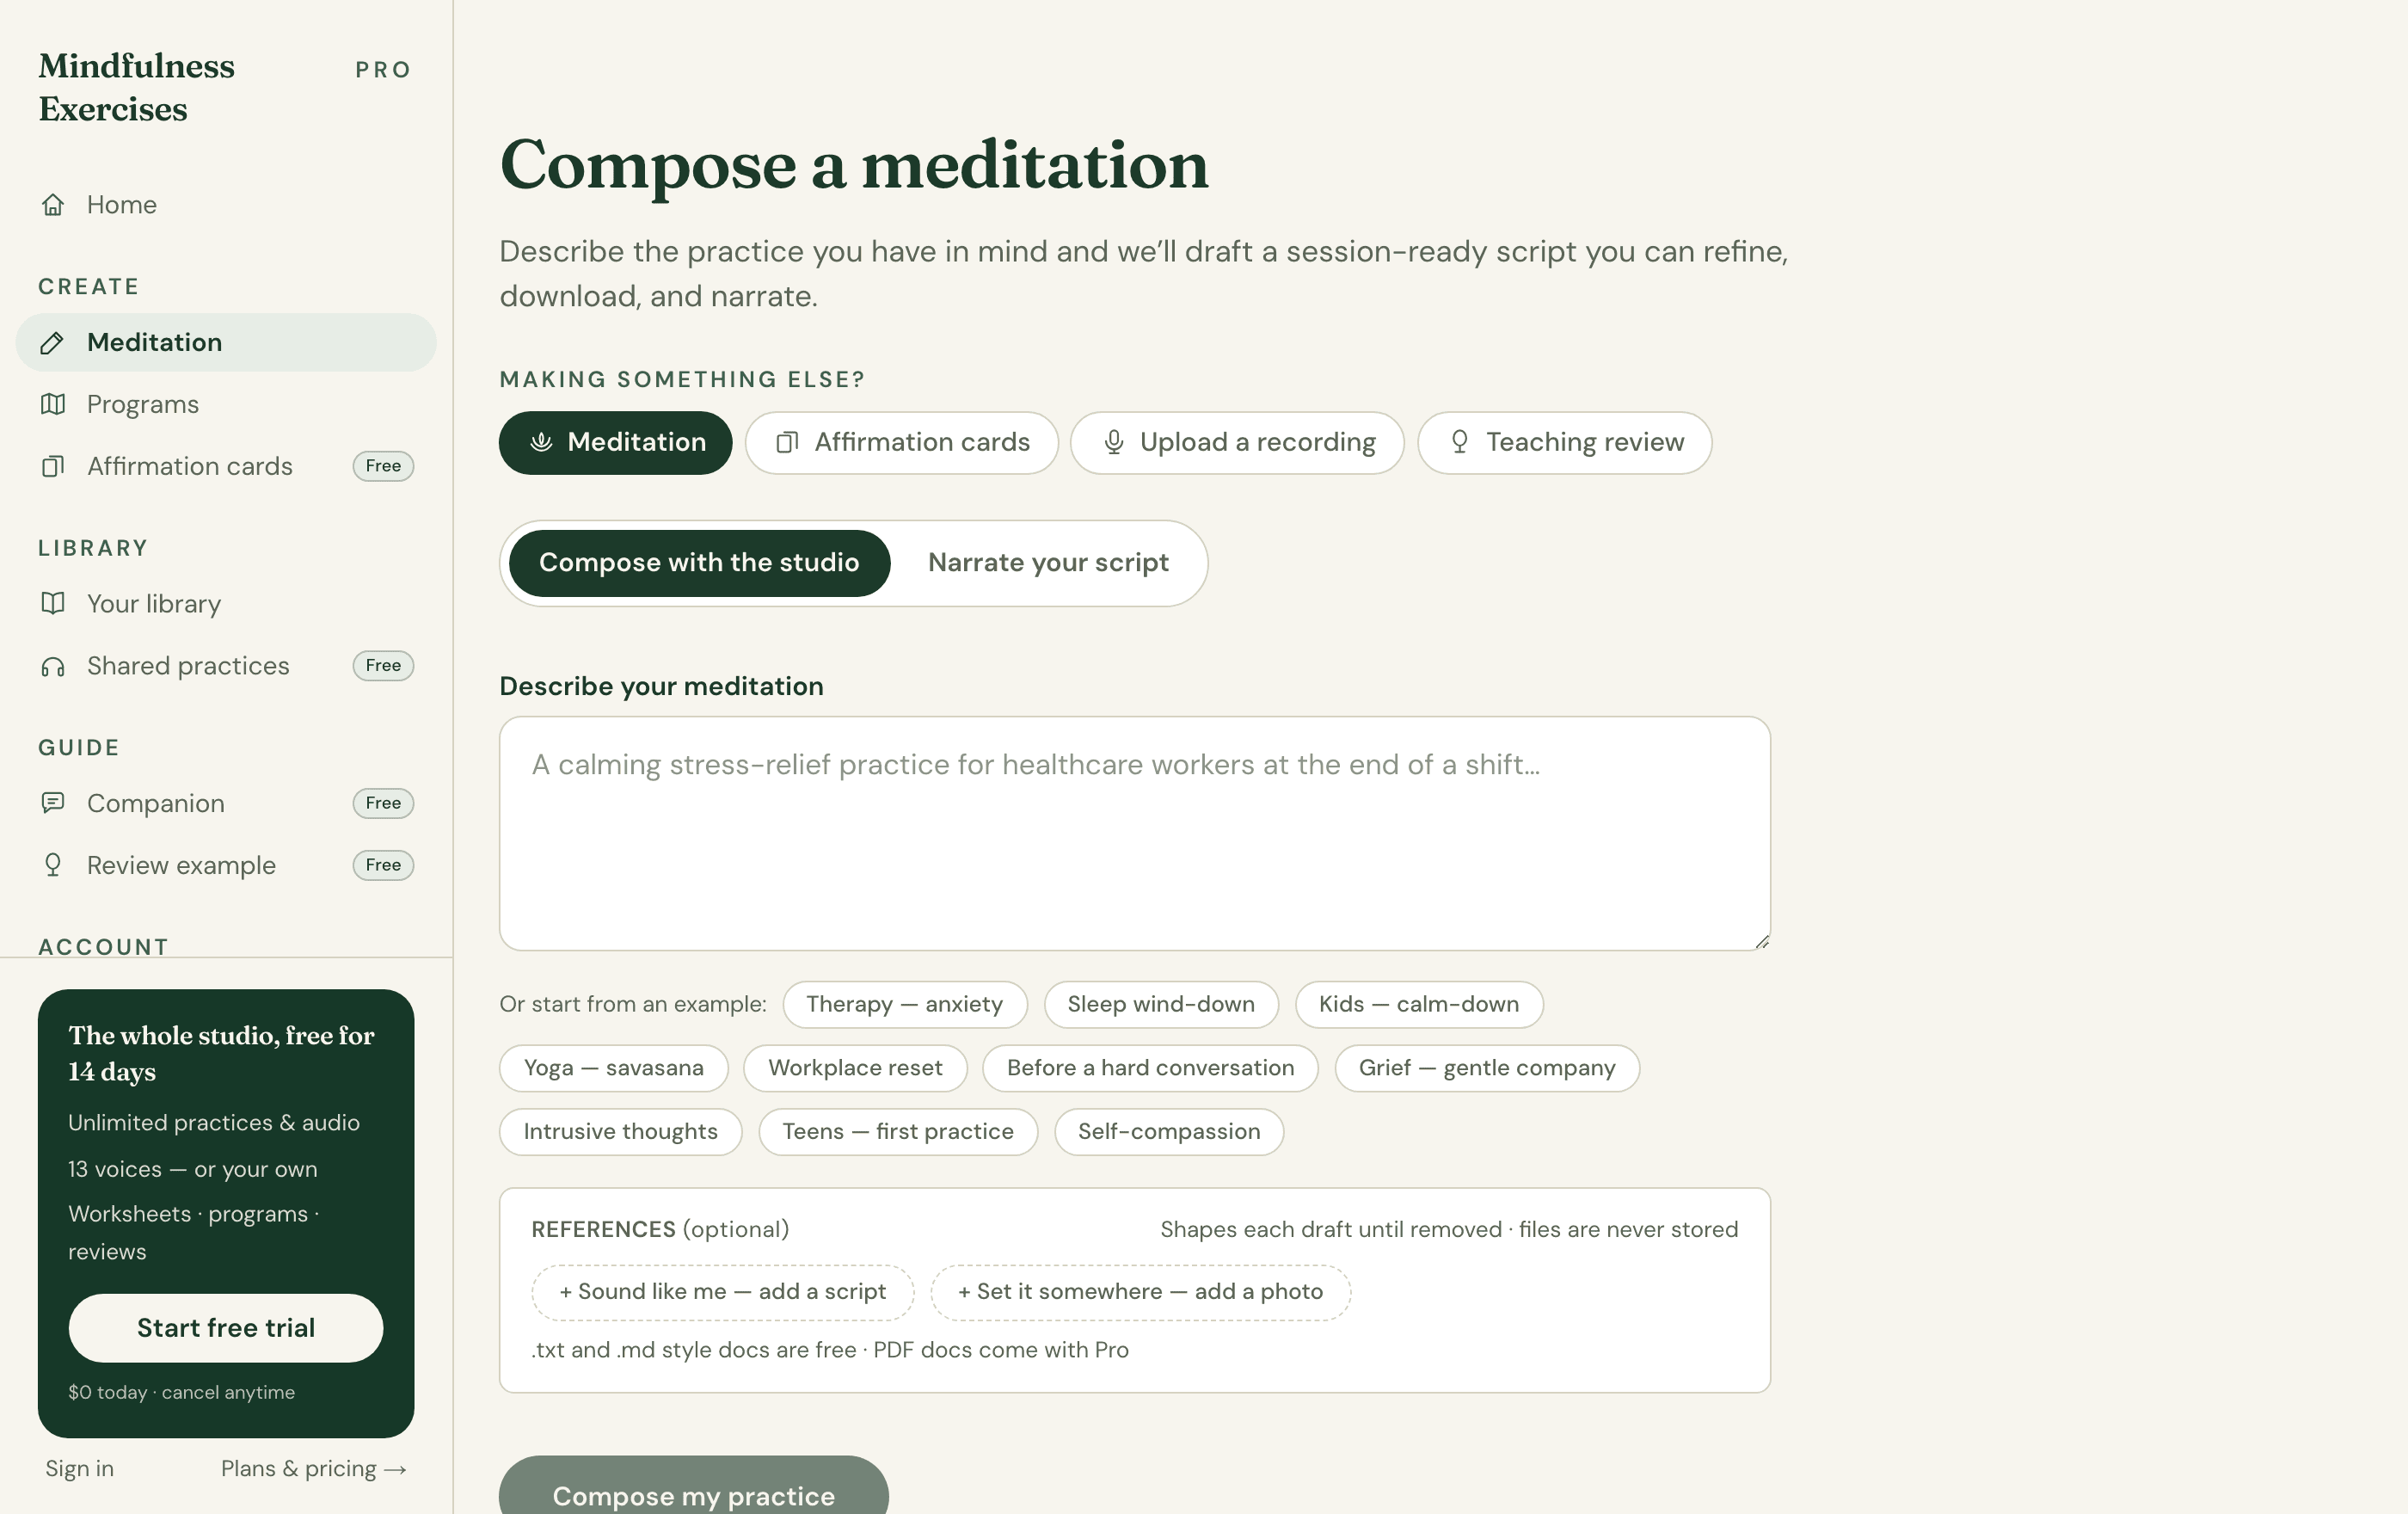Click the cards icon next to Affirmation cards
This screenshot has height=1514, width=2408.
53,466
